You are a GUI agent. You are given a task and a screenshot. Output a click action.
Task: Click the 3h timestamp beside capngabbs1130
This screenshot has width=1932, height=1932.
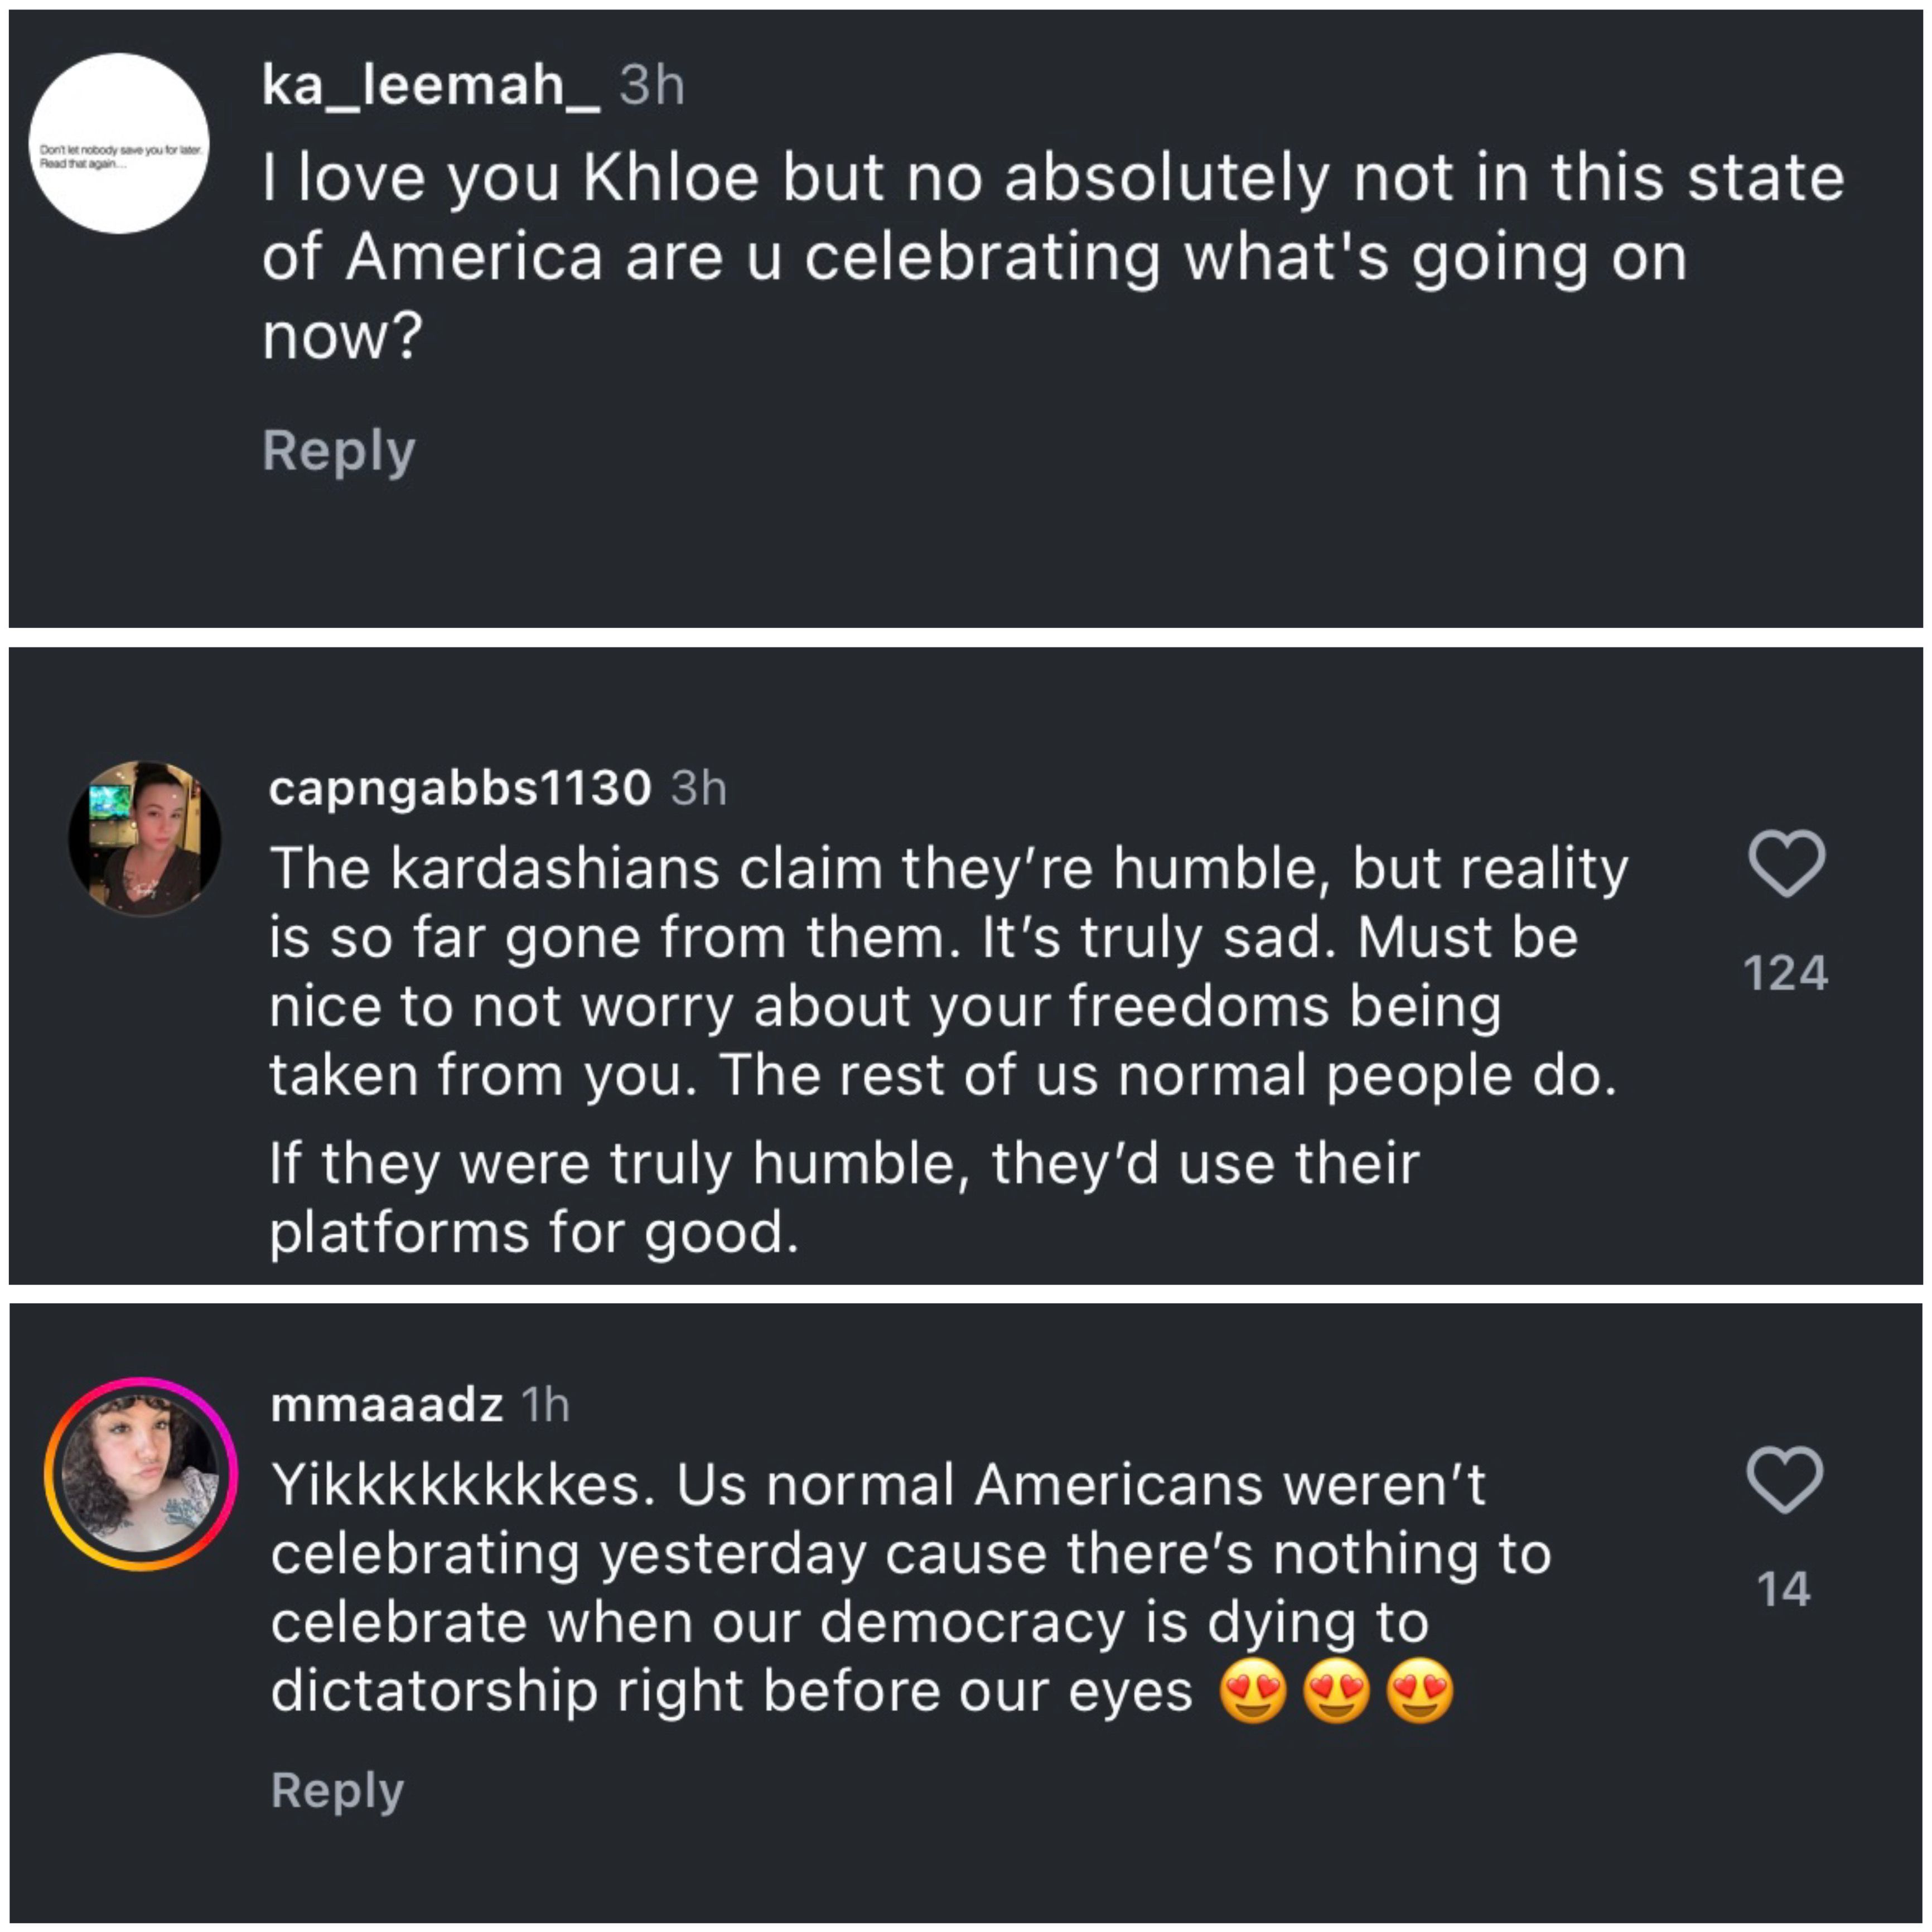pyautogui.click(x=698, y=788)
